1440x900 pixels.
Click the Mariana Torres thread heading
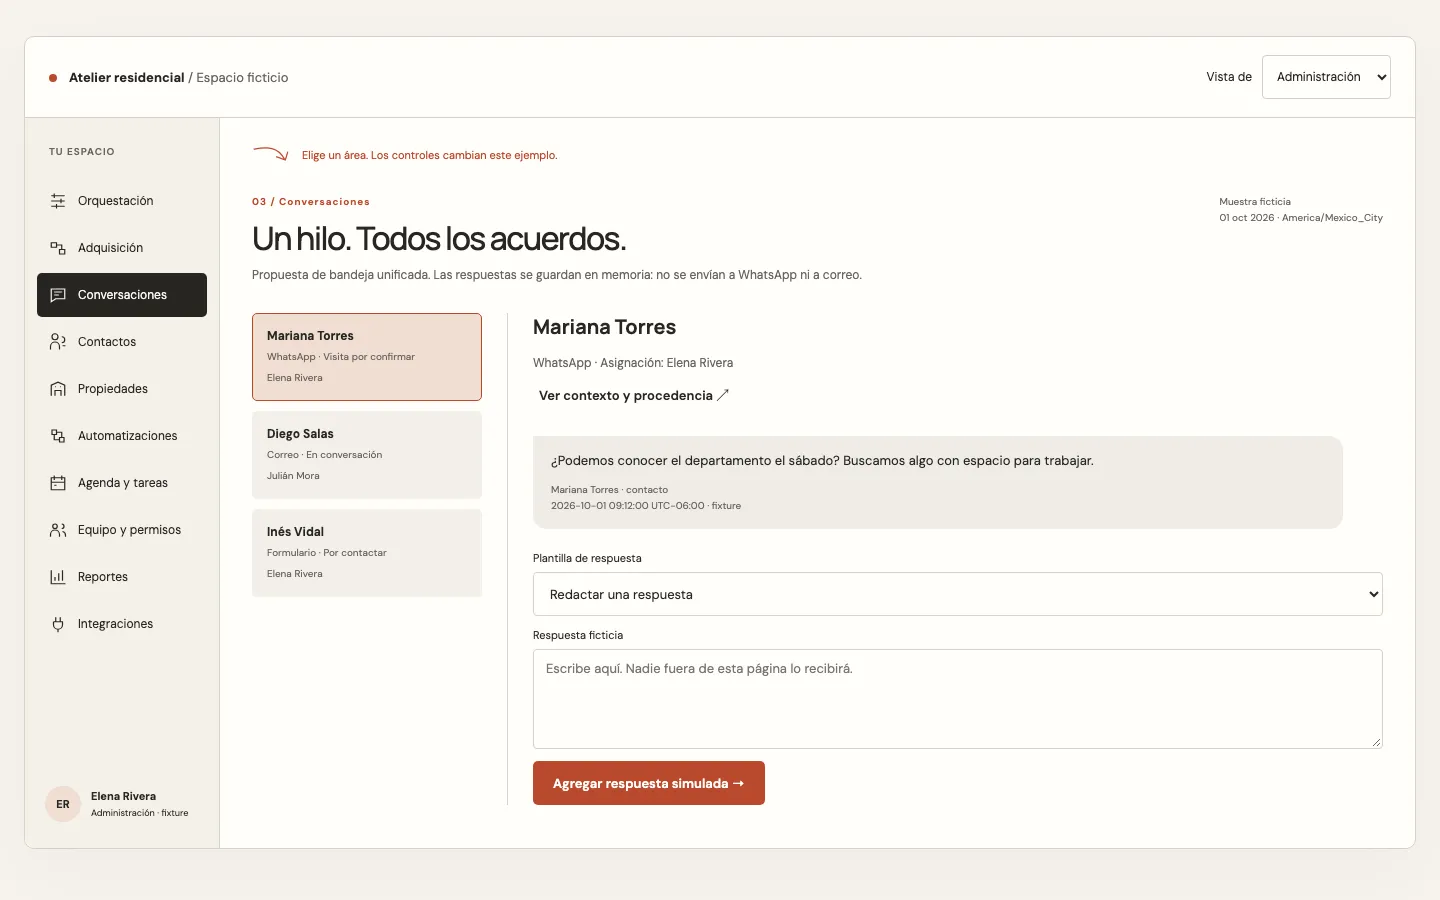tap(604, 327)
